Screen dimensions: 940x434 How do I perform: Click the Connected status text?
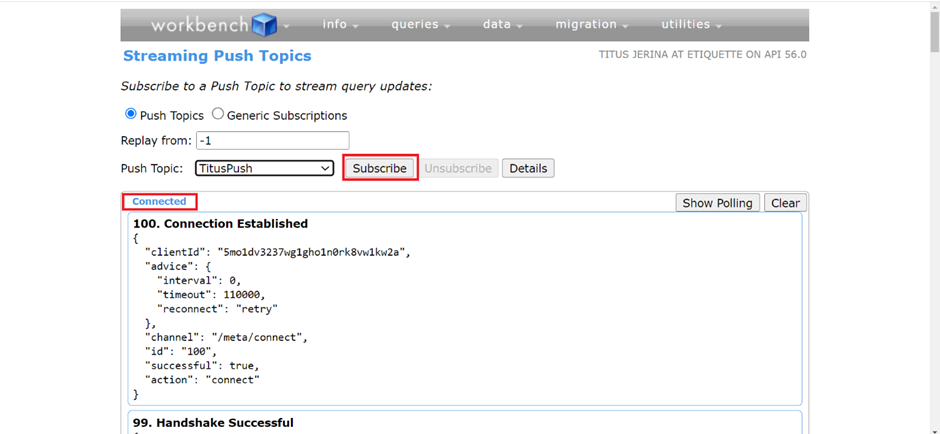tap(159, 201)
